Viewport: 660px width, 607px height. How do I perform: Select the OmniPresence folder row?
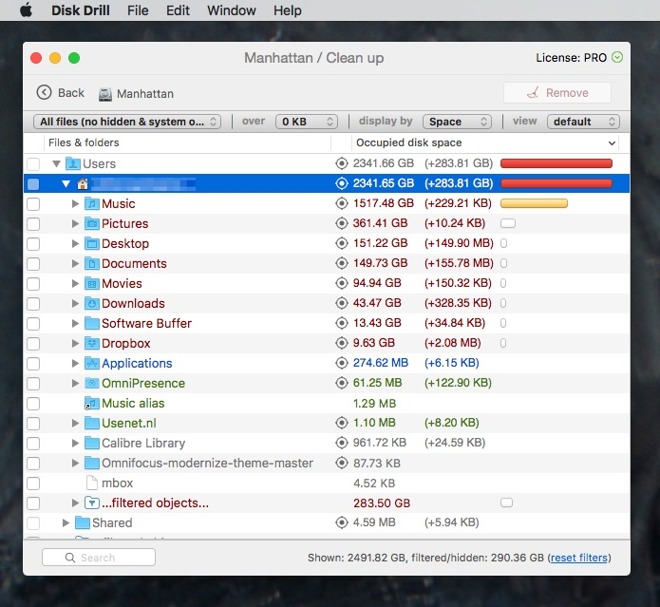pos(327,383)
